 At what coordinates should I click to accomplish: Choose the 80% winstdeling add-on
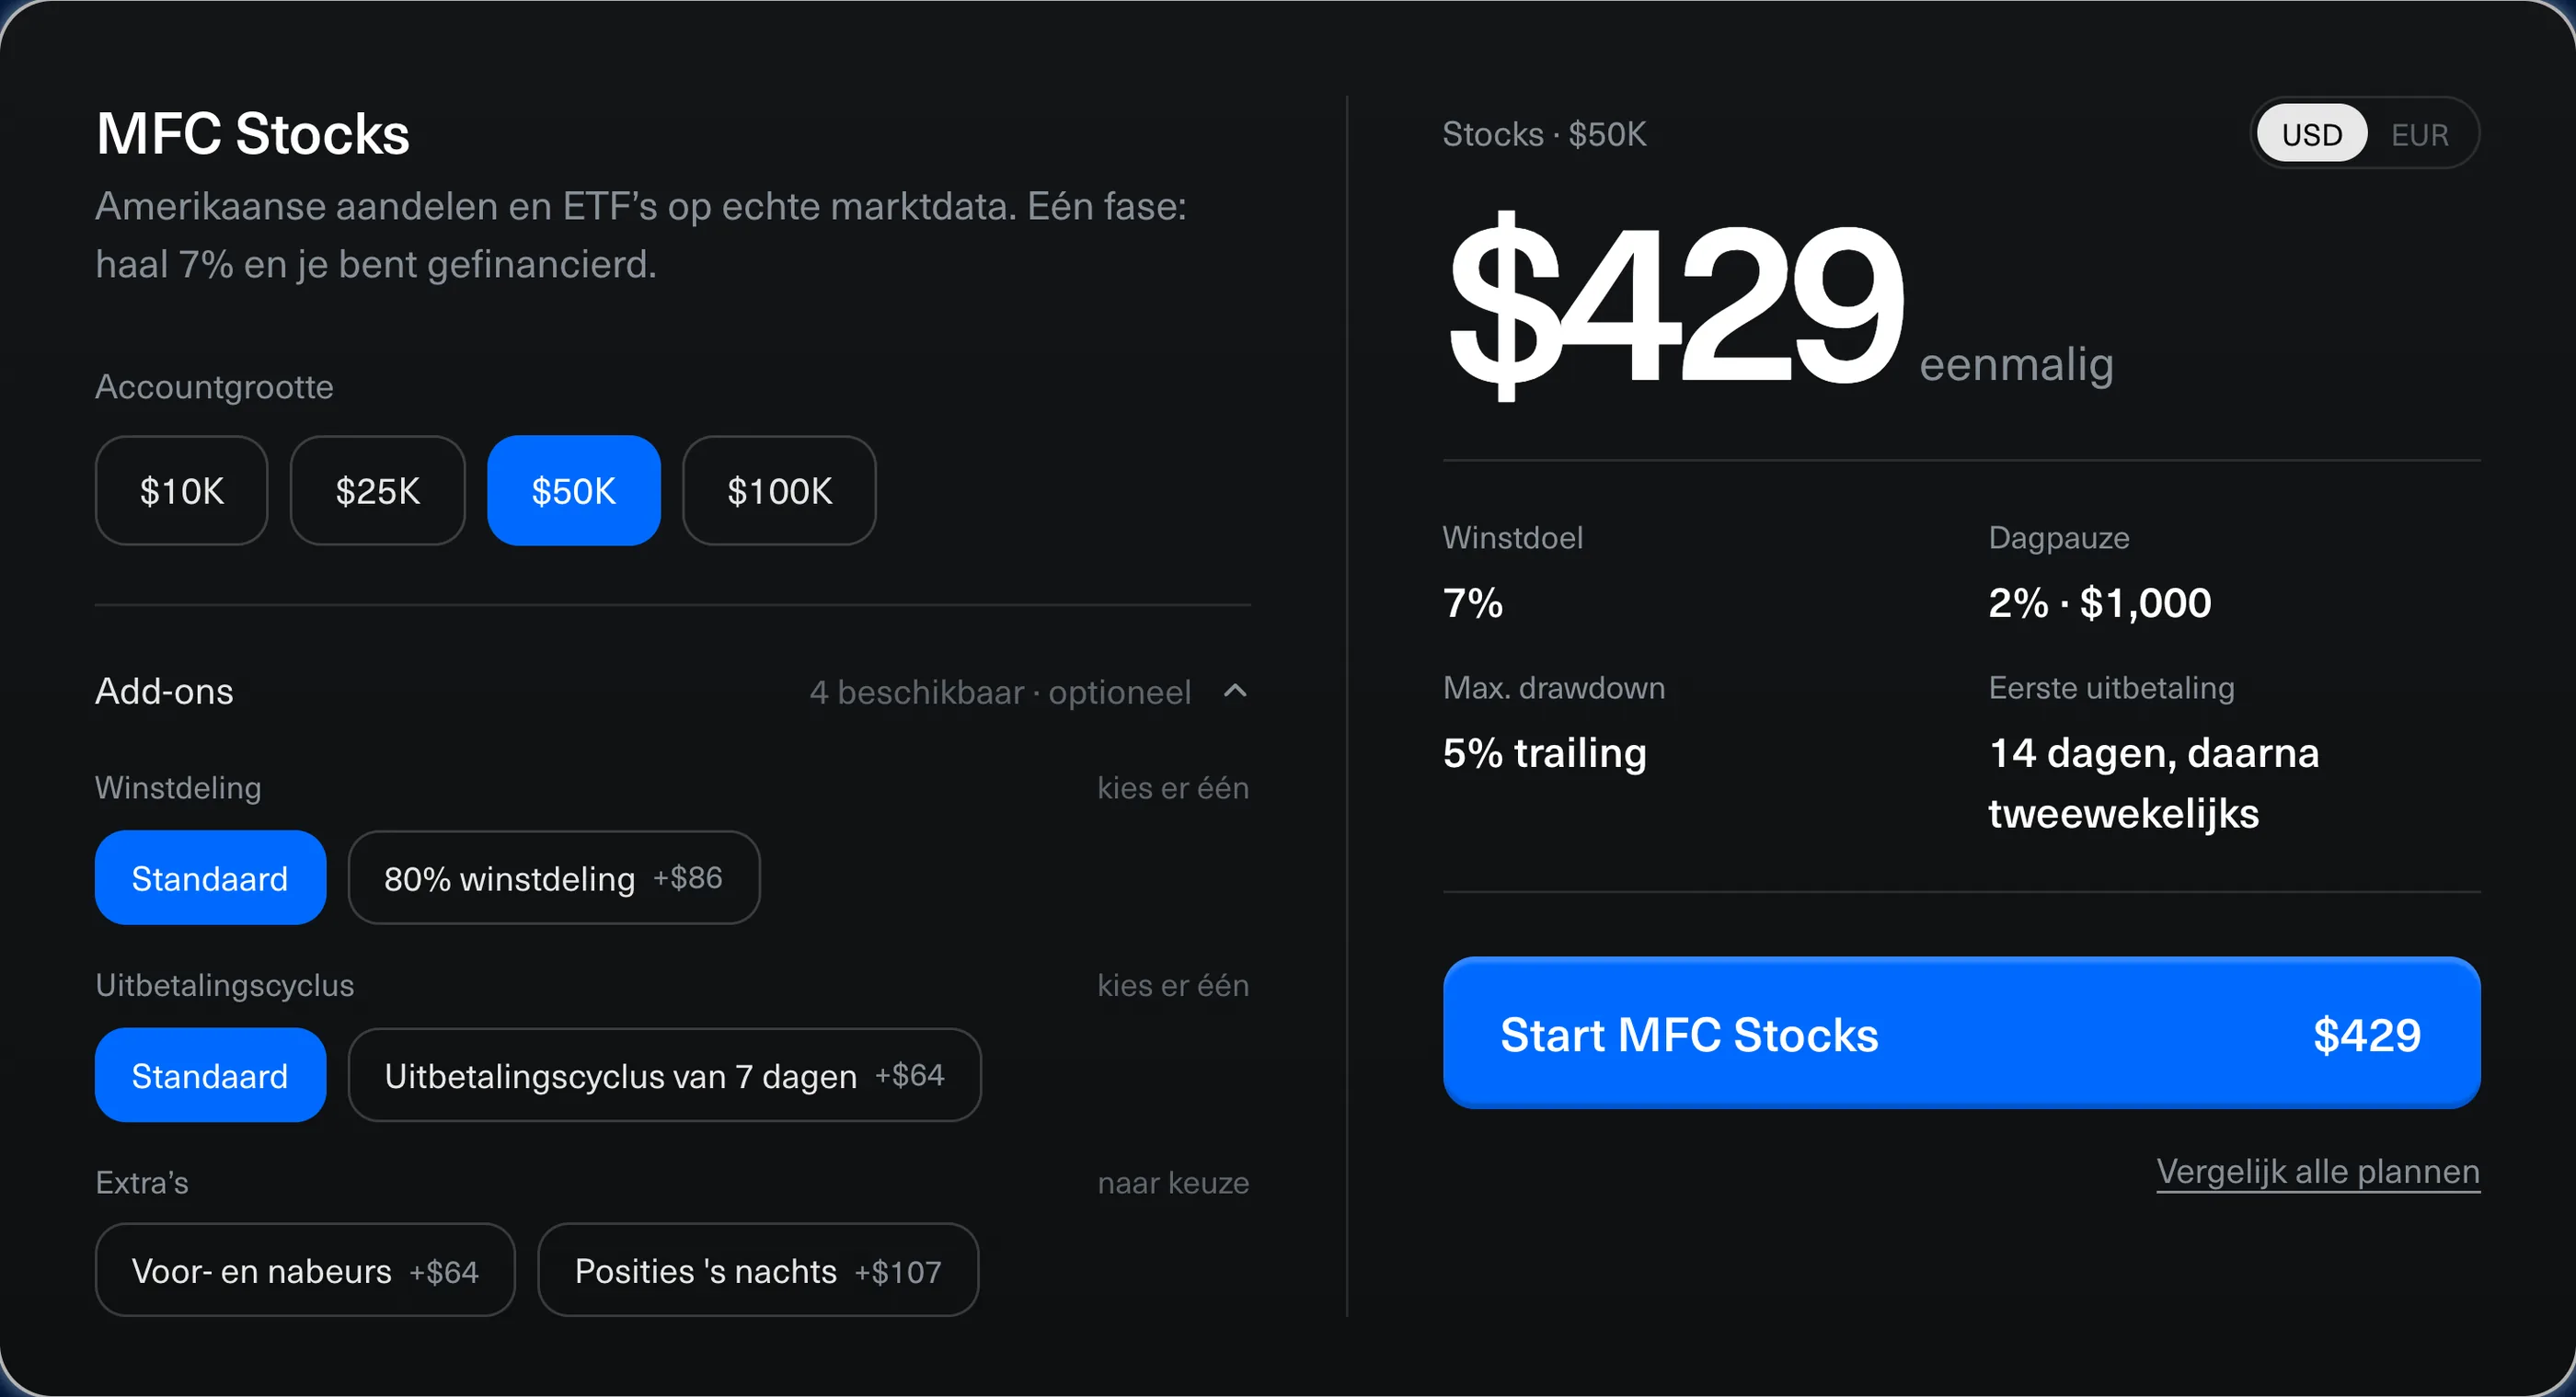tap(554, 878)
